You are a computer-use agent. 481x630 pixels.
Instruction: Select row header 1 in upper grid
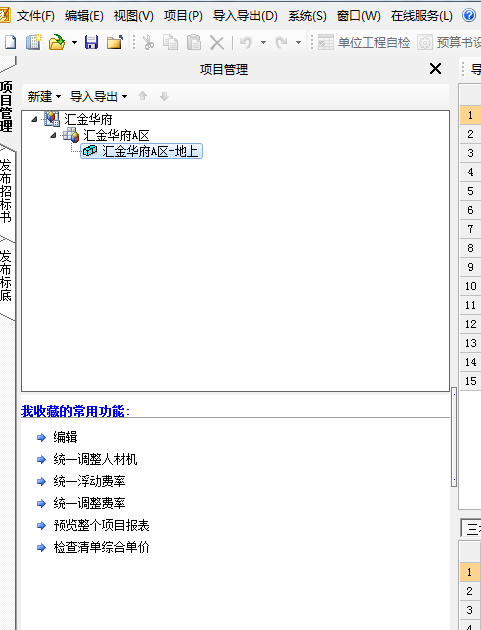tap(470, 115)
